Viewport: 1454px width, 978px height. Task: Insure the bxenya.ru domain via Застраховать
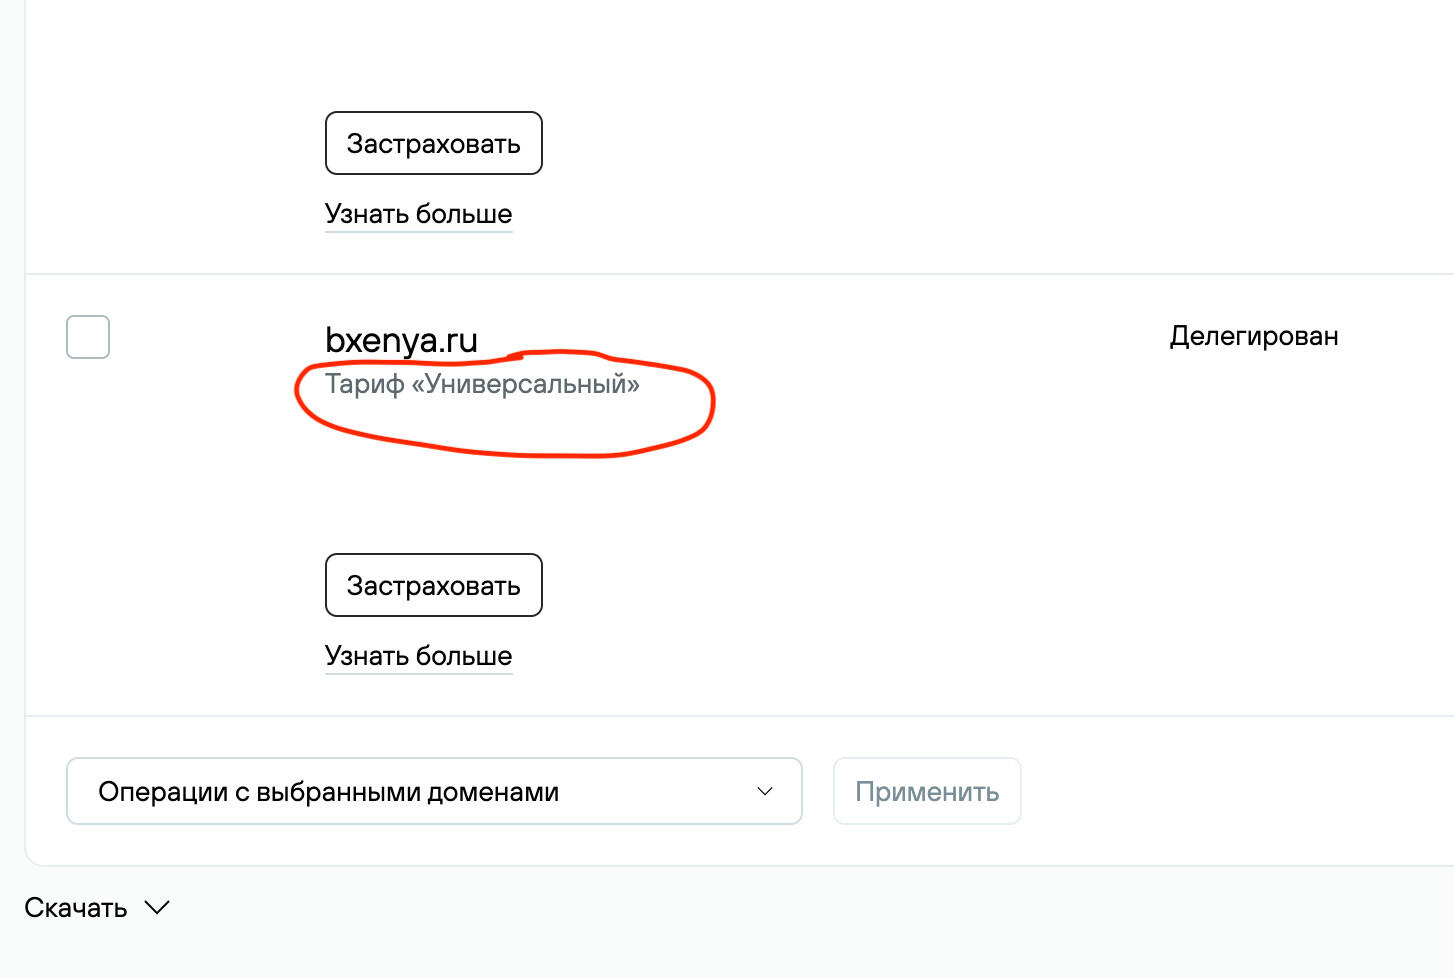433,585
